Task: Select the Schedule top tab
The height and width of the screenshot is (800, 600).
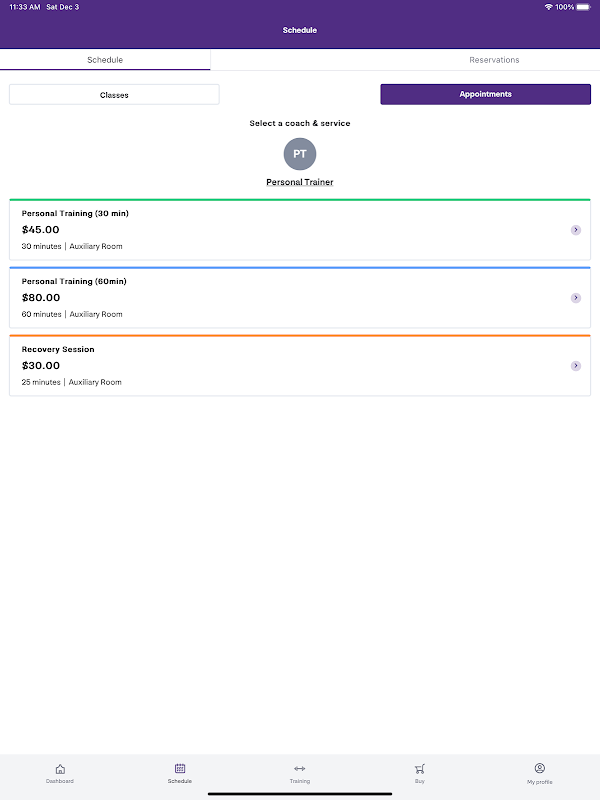Action: click(x=105, y=60)
